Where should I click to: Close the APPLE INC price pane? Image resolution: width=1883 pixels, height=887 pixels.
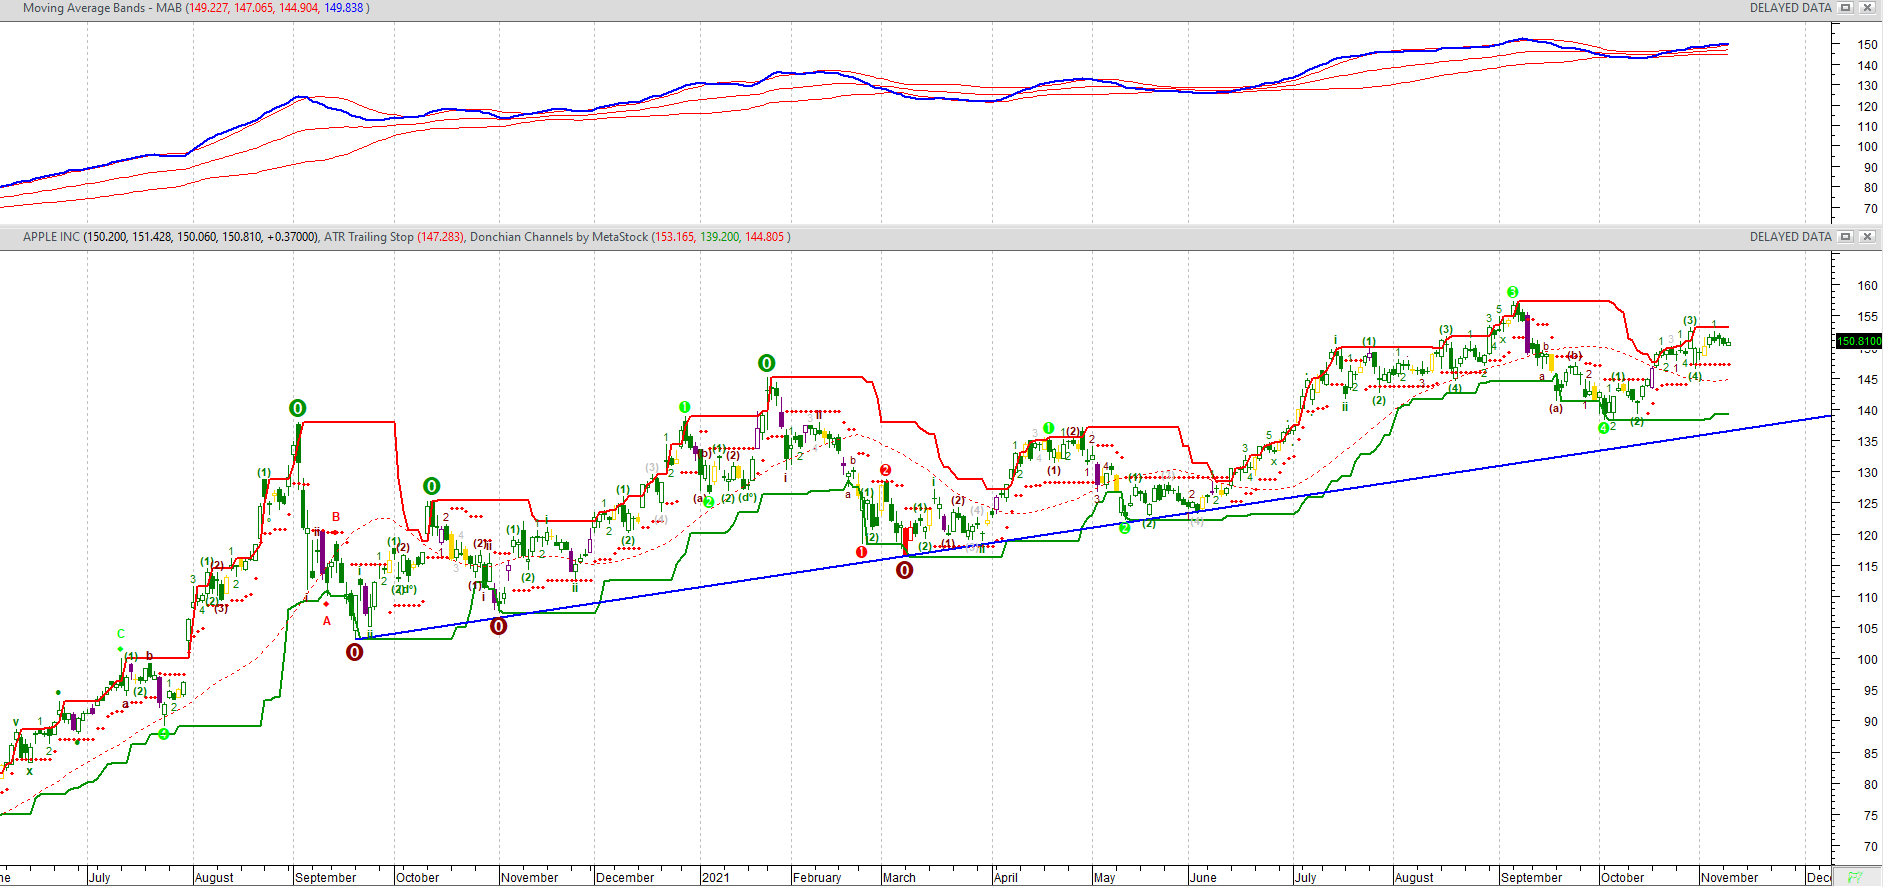[1866, 237]
